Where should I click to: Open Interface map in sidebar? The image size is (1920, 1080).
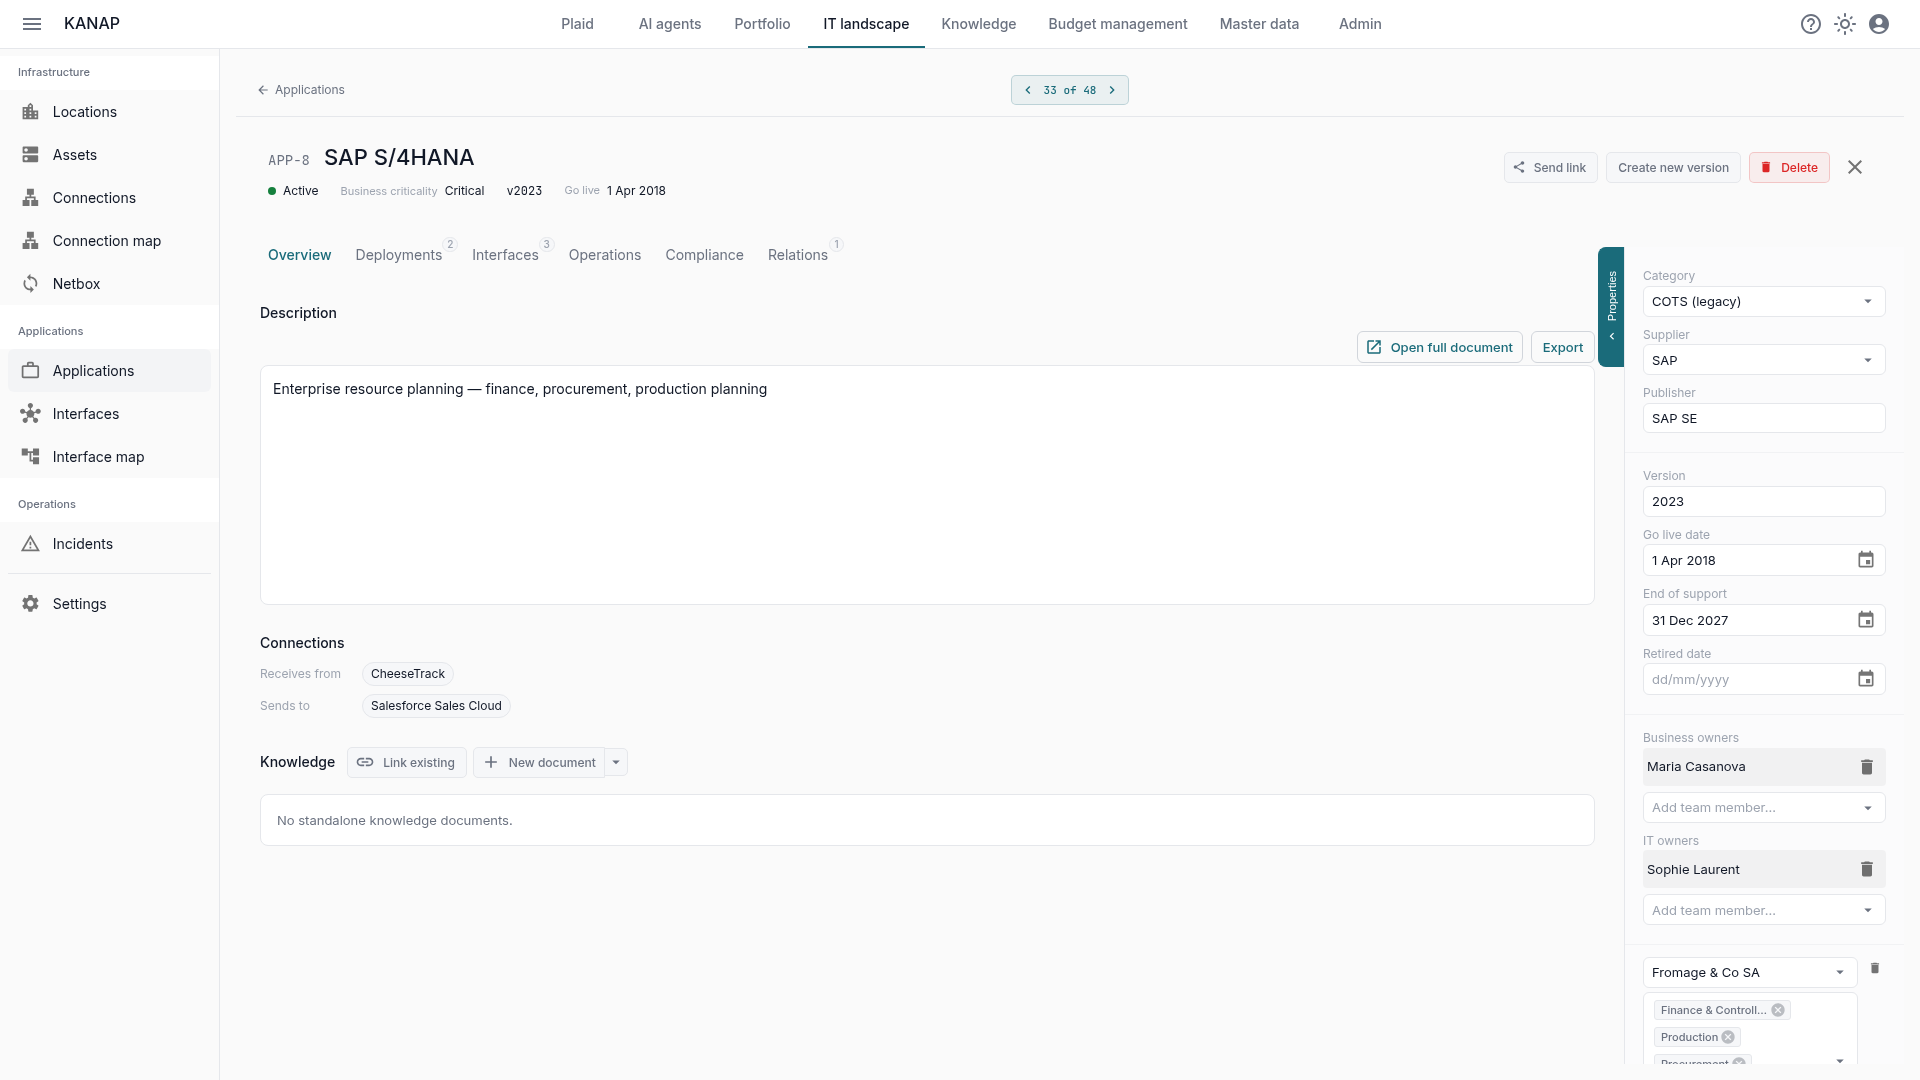pyautogui.click(x=110, y=457)
